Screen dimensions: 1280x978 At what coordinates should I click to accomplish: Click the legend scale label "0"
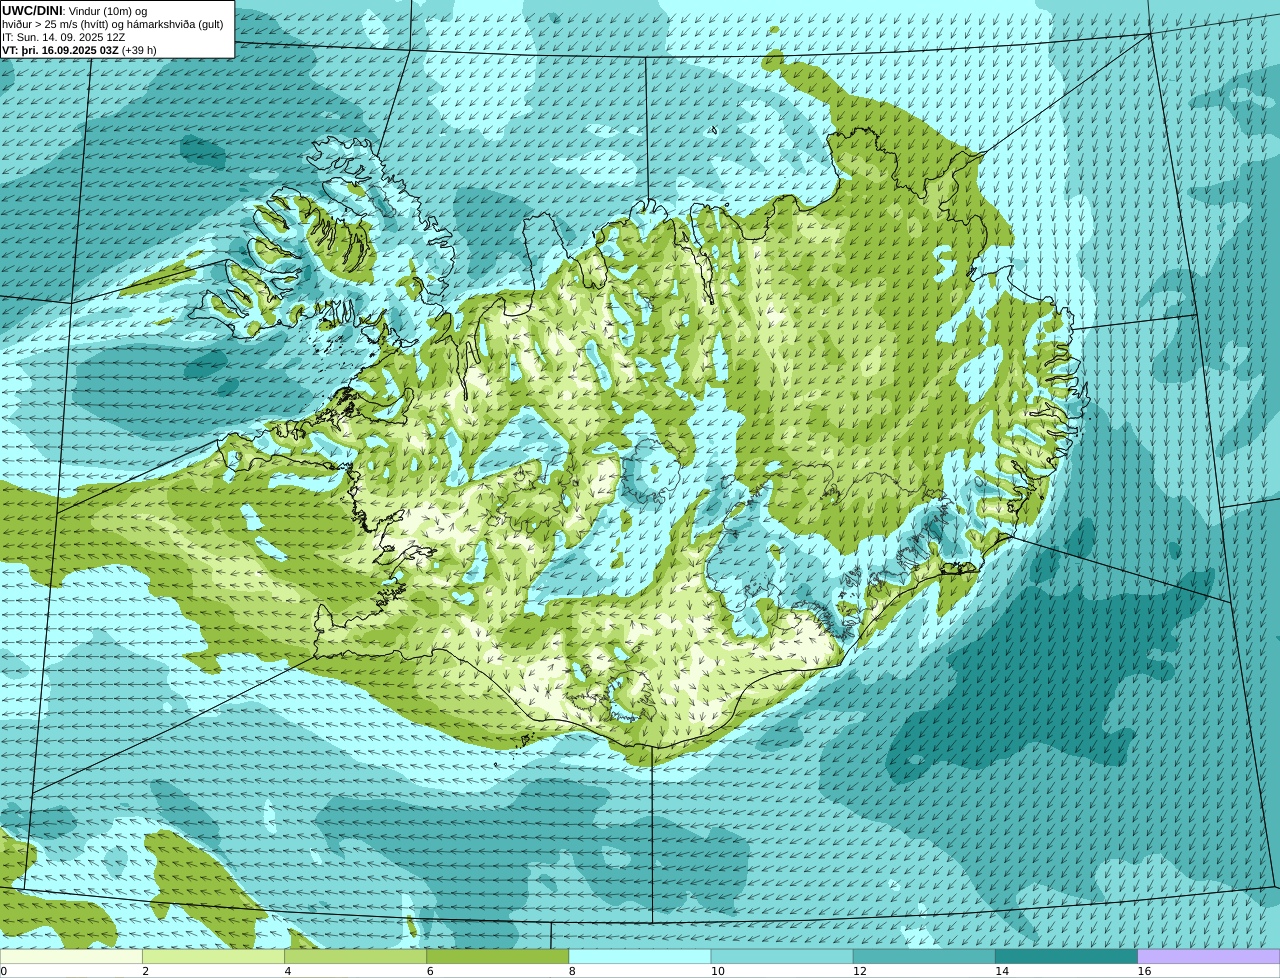pos(3,971)
